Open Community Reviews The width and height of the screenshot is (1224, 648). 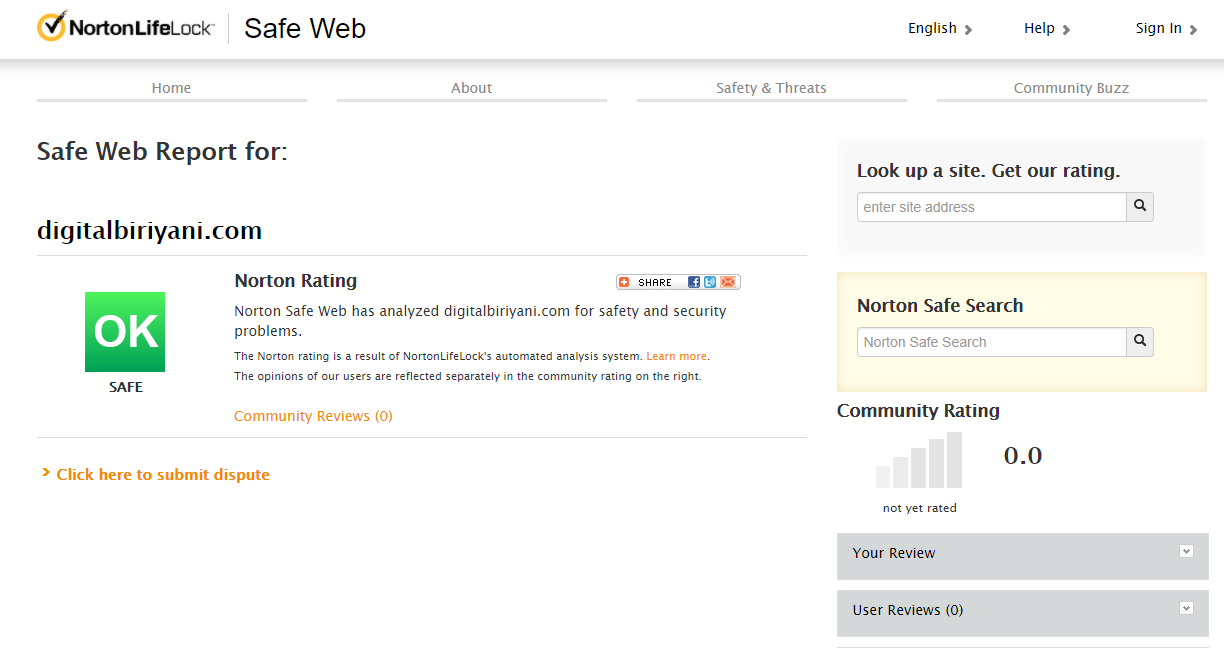coord(313,415)
